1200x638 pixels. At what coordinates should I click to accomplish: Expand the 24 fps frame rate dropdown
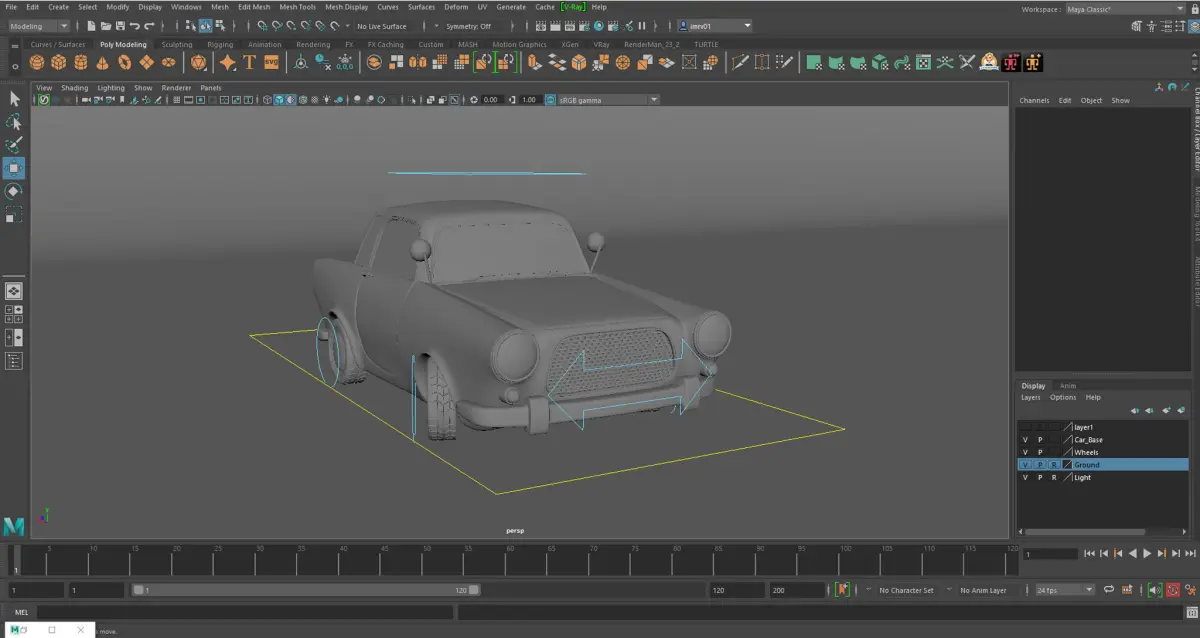point(1064,590)
